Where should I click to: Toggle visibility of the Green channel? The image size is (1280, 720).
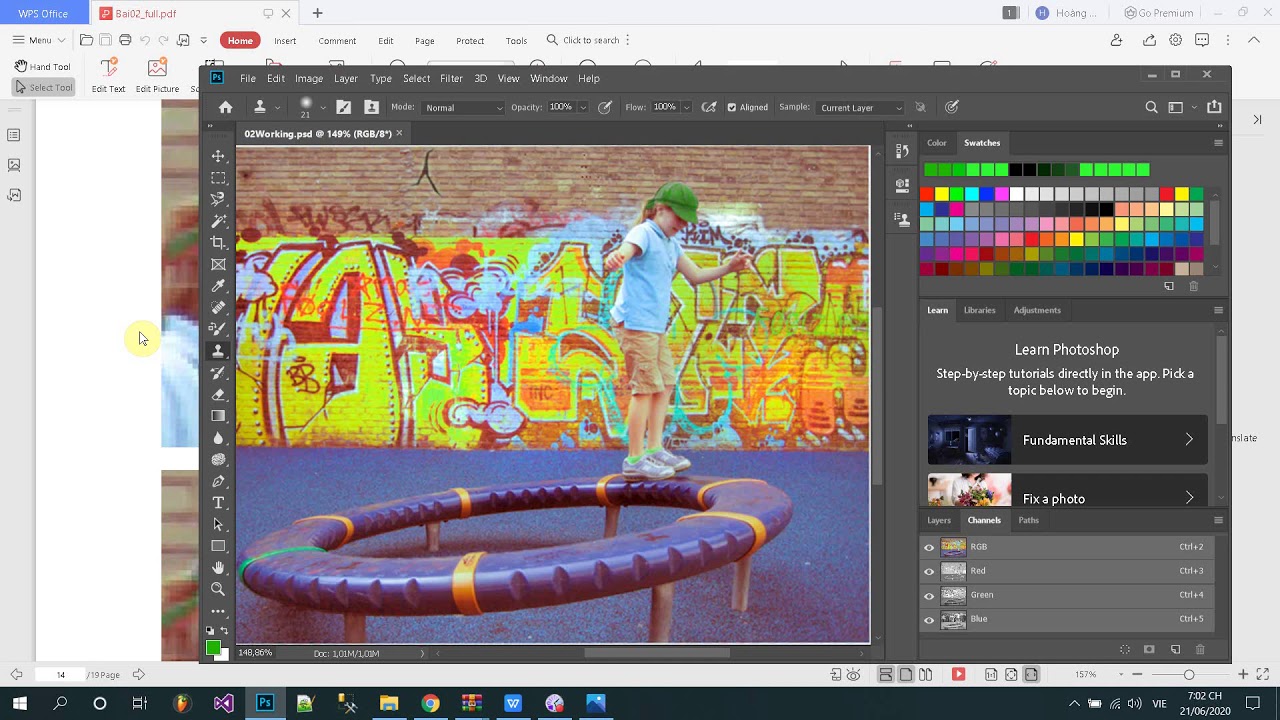pos(929,595)
